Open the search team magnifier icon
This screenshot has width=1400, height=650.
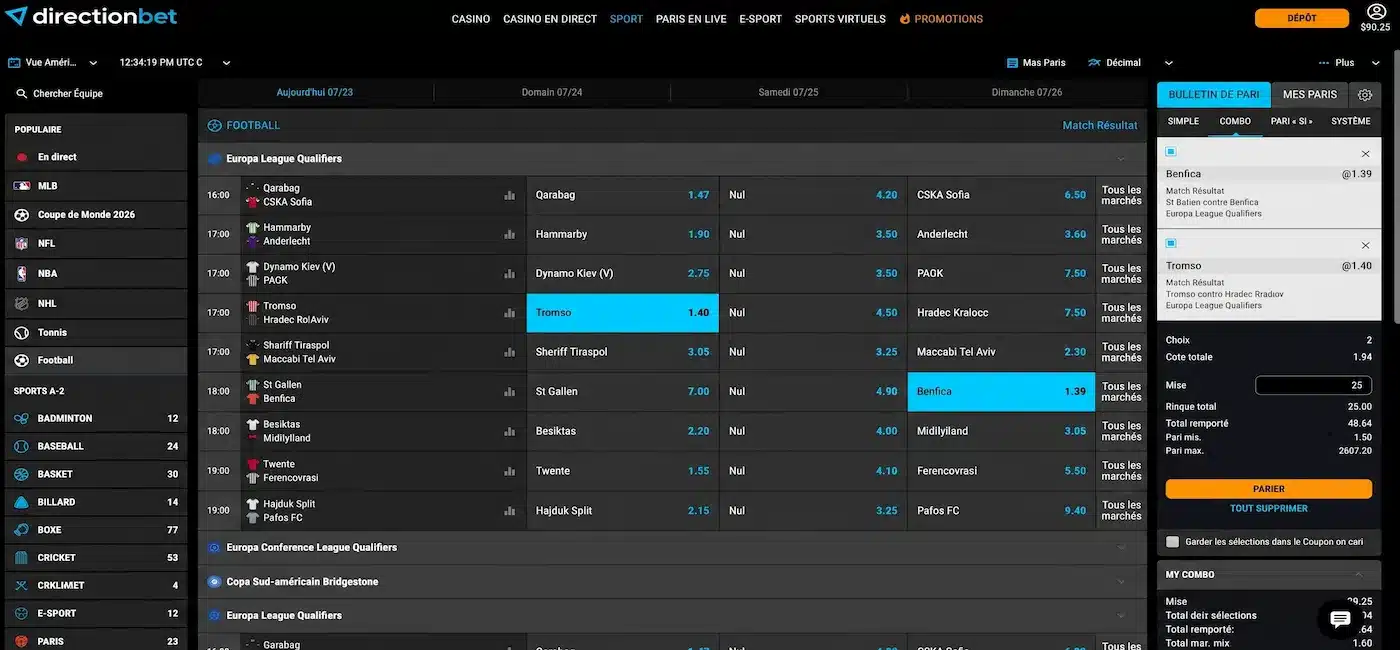point(21,94)
